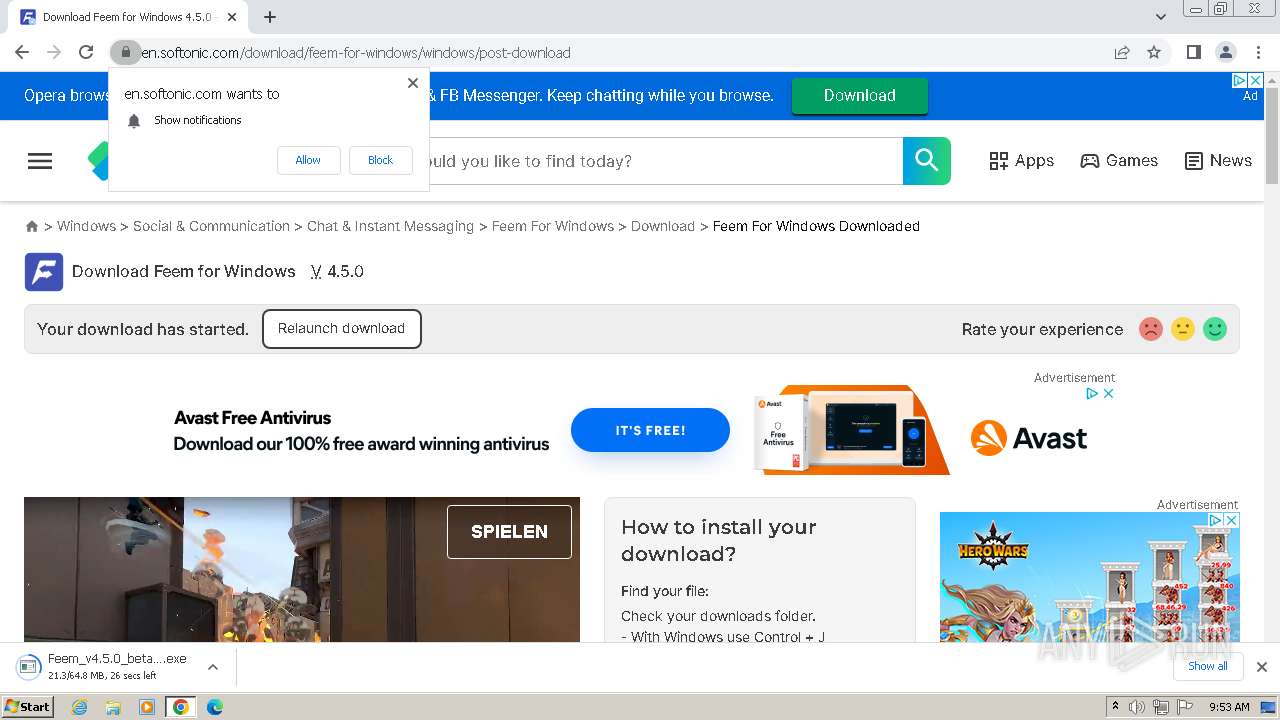Viewport: 1280px width, 720px height.
Task: Go to the home breadcrumb icon
Action: click(x=32, y=227)
